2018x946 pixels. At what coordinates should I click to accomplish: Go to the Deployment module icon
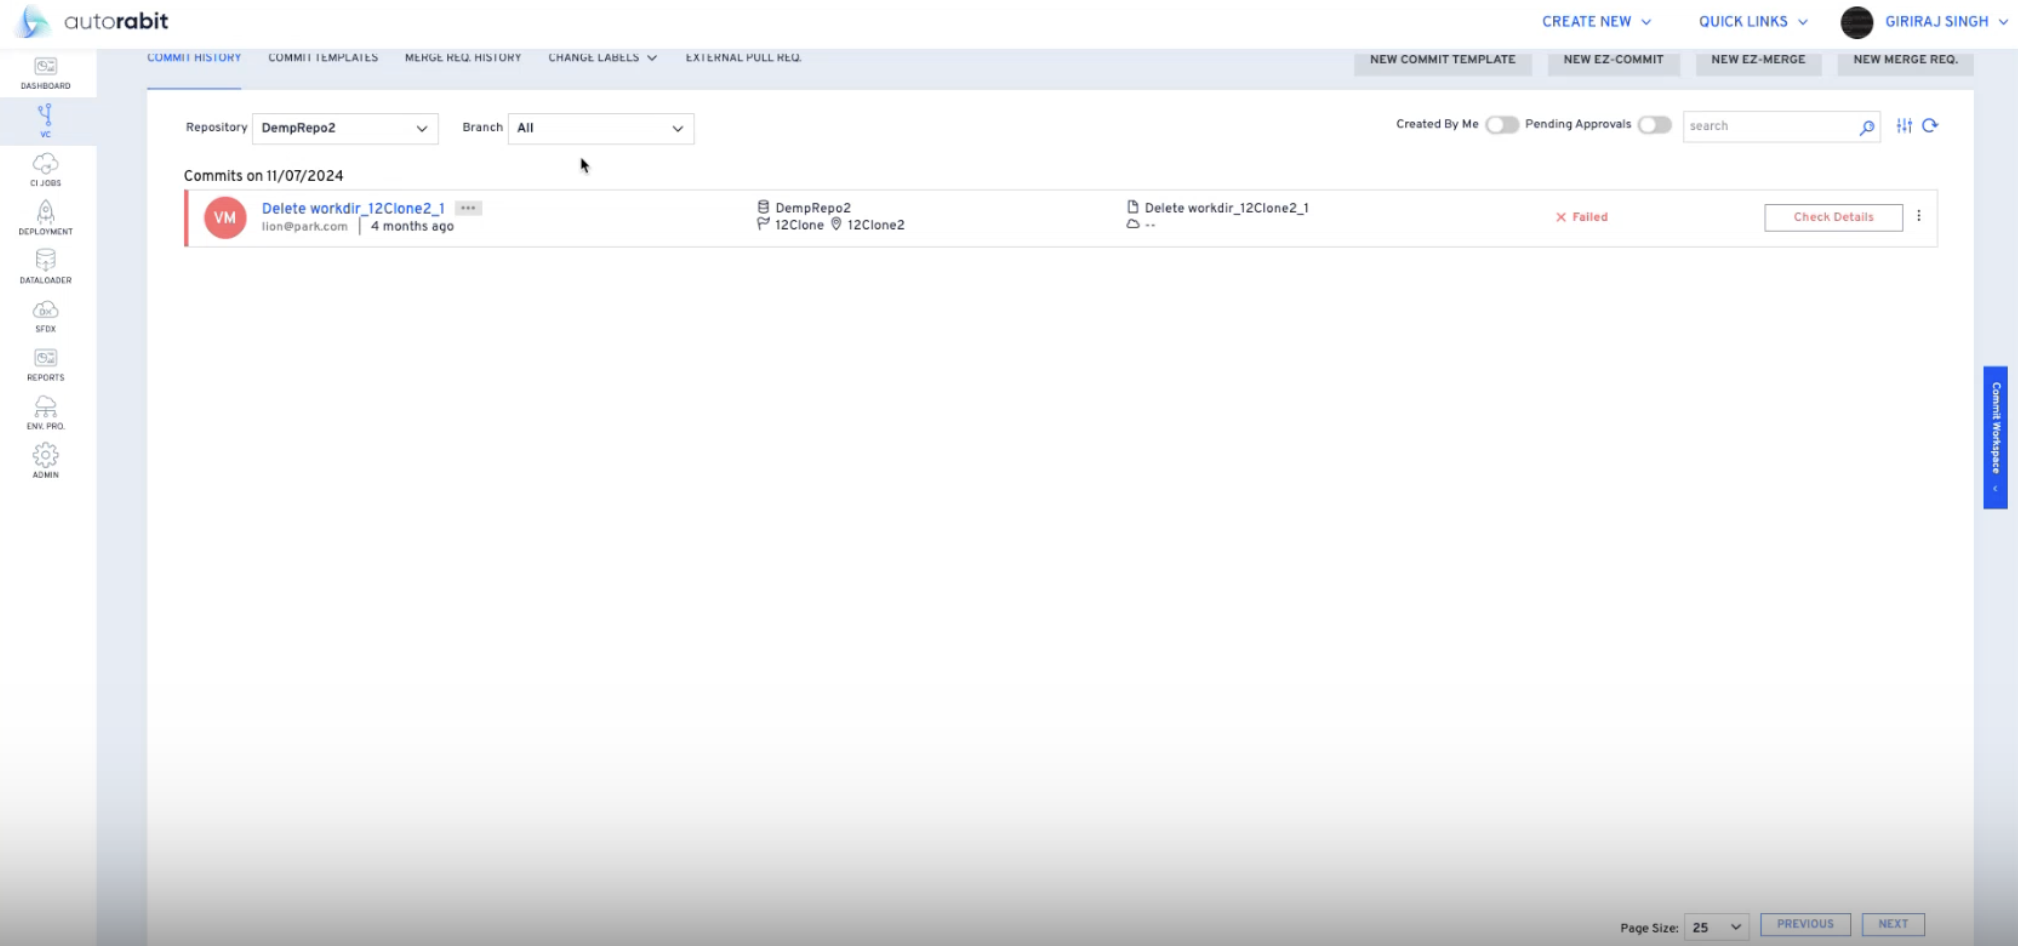[45, 217]
